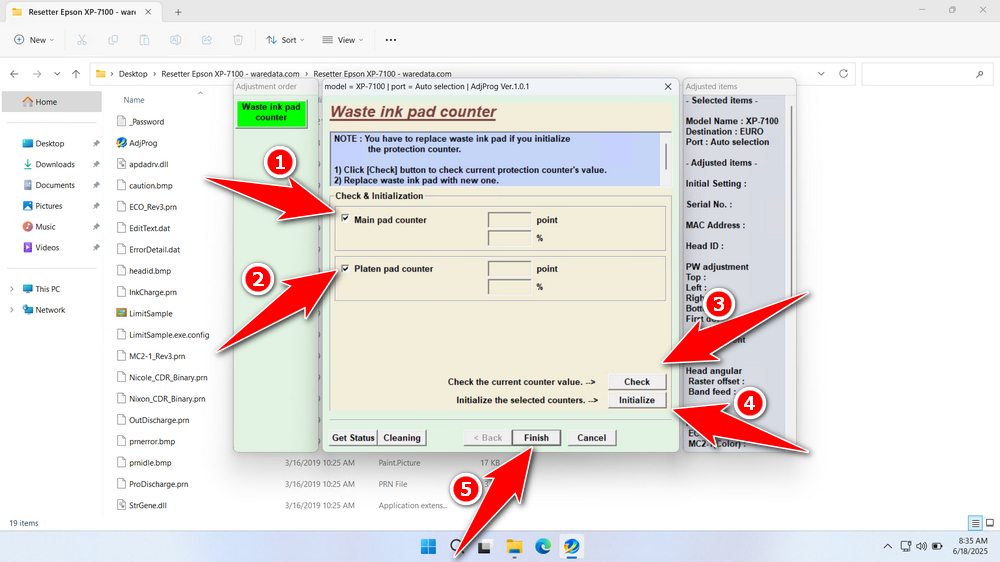Open Music in quick access

(x=45, y=226)
